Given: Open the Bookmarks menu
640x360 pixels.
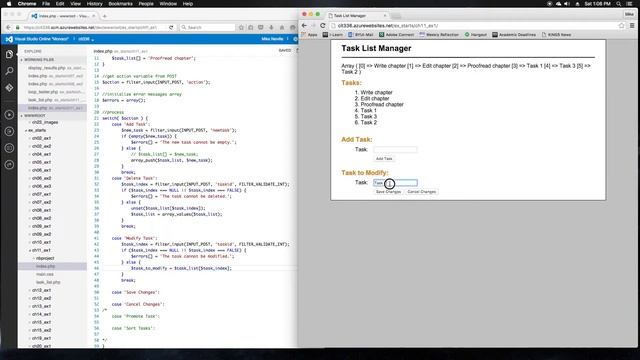Looking at the screenshot, I should 120,4.
